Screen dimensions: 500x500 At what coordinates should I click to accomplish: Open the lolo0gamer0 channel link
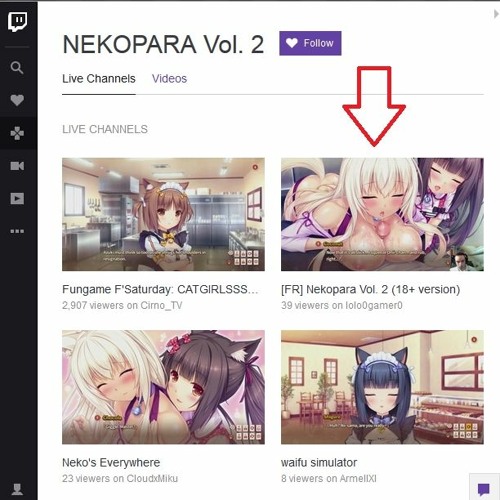(x=374, y=306)
